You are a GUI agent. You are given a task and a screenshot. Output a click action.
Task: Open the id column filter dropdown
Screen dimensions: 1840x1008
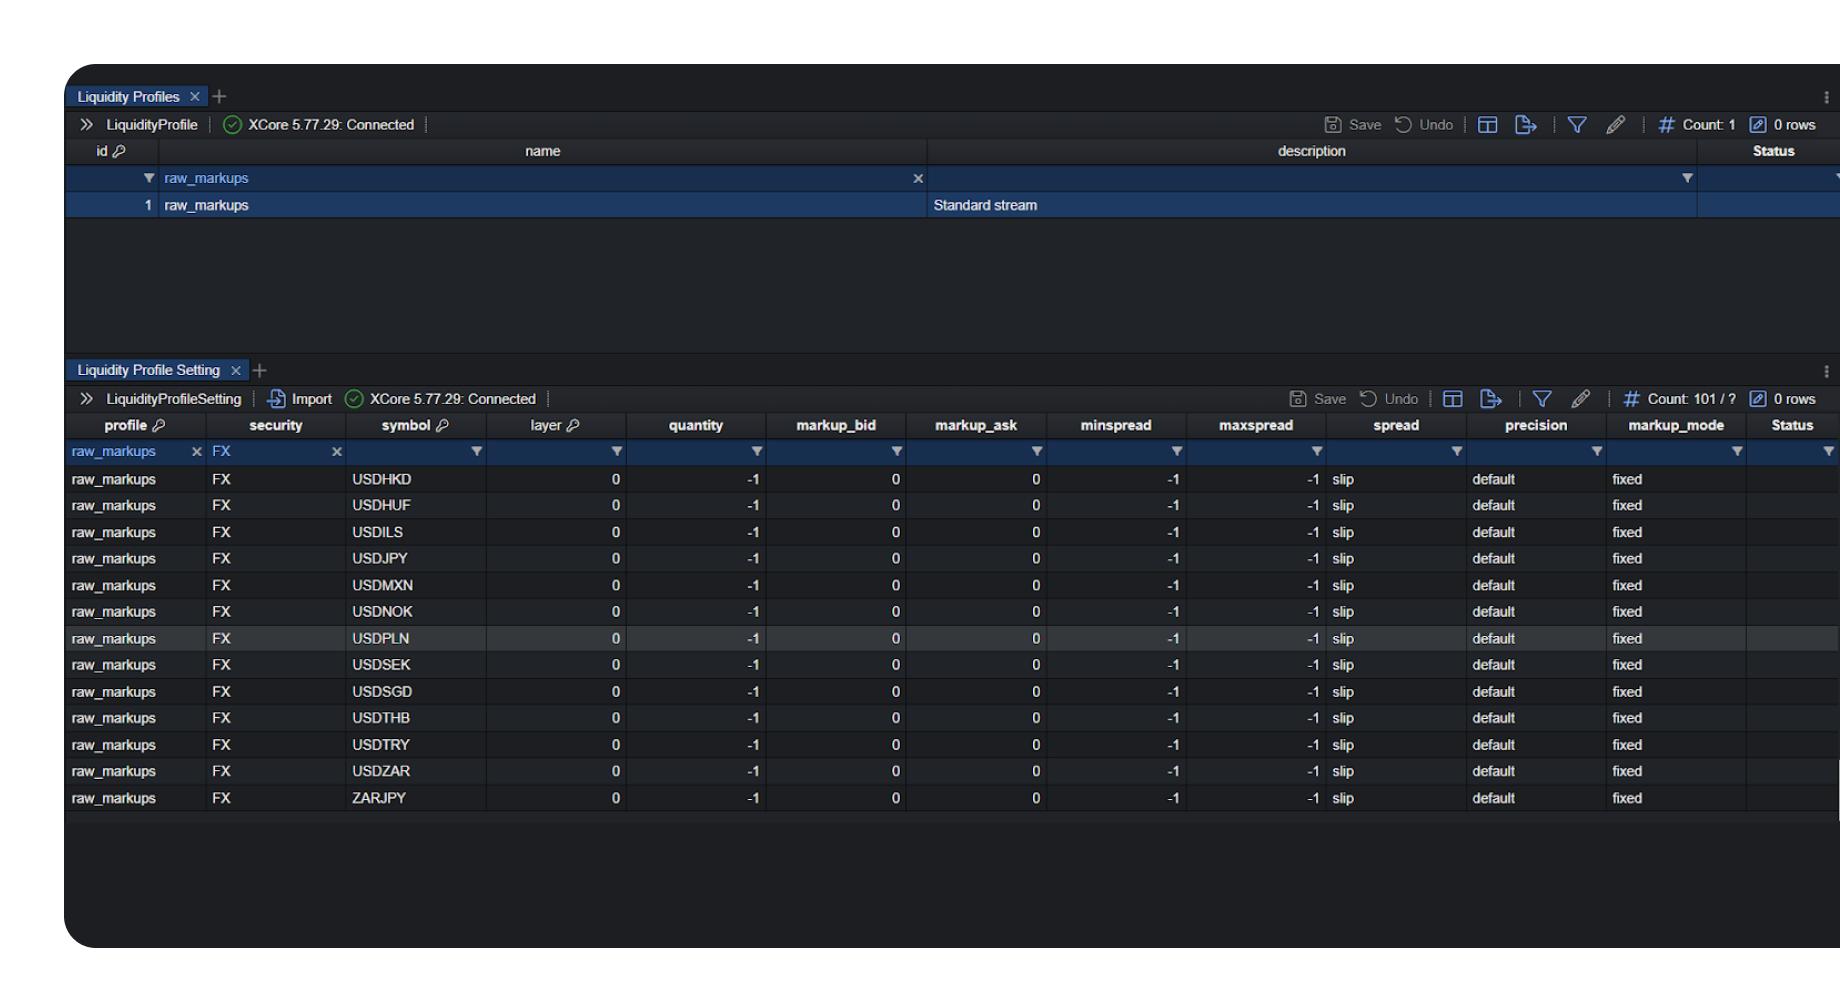[x=149, y=178]
